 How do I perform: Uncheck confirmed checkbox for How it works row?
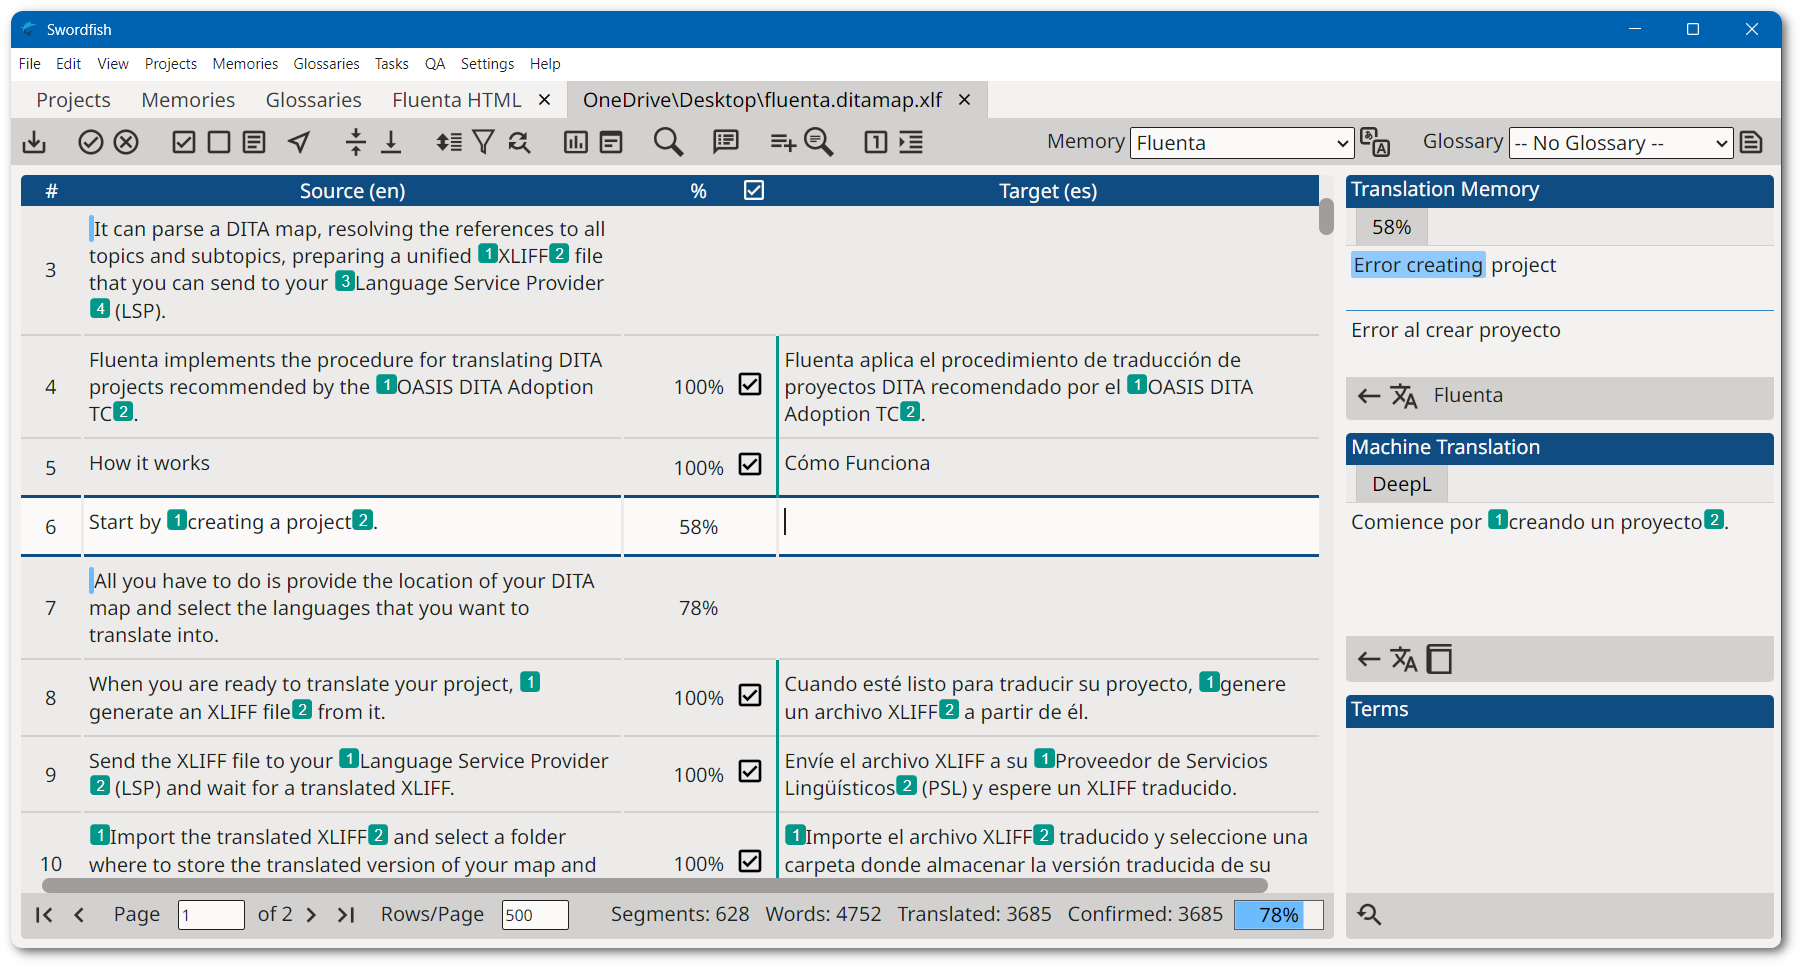[750, 464]
